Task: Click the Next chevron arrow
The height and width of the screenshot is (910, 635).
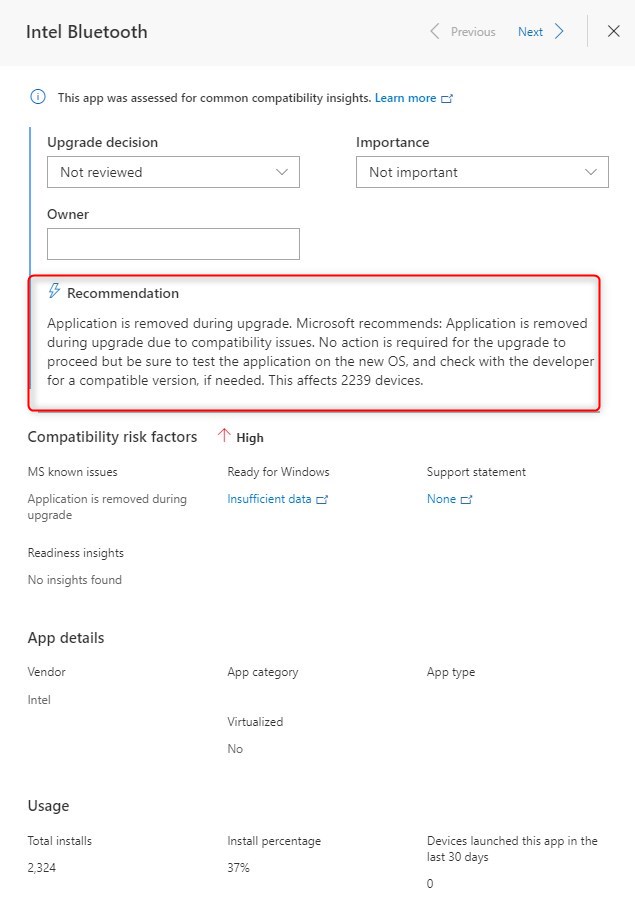Action: coord(559,31)
